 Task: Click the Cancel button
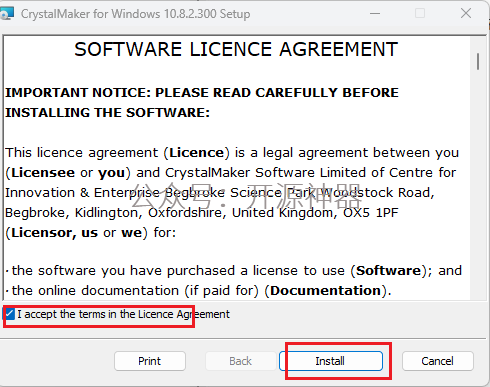[x=437, y=361]
